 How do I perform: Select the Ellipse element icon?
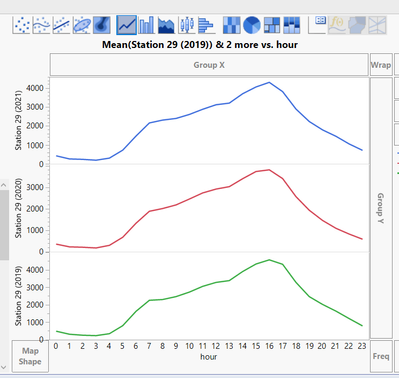[82, 25]
